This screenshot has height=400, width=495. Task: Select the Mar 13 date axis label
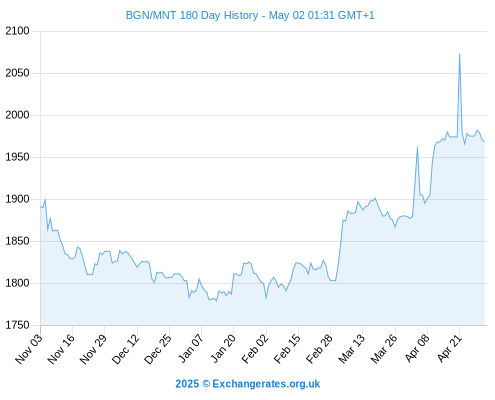tap(352, 348)
